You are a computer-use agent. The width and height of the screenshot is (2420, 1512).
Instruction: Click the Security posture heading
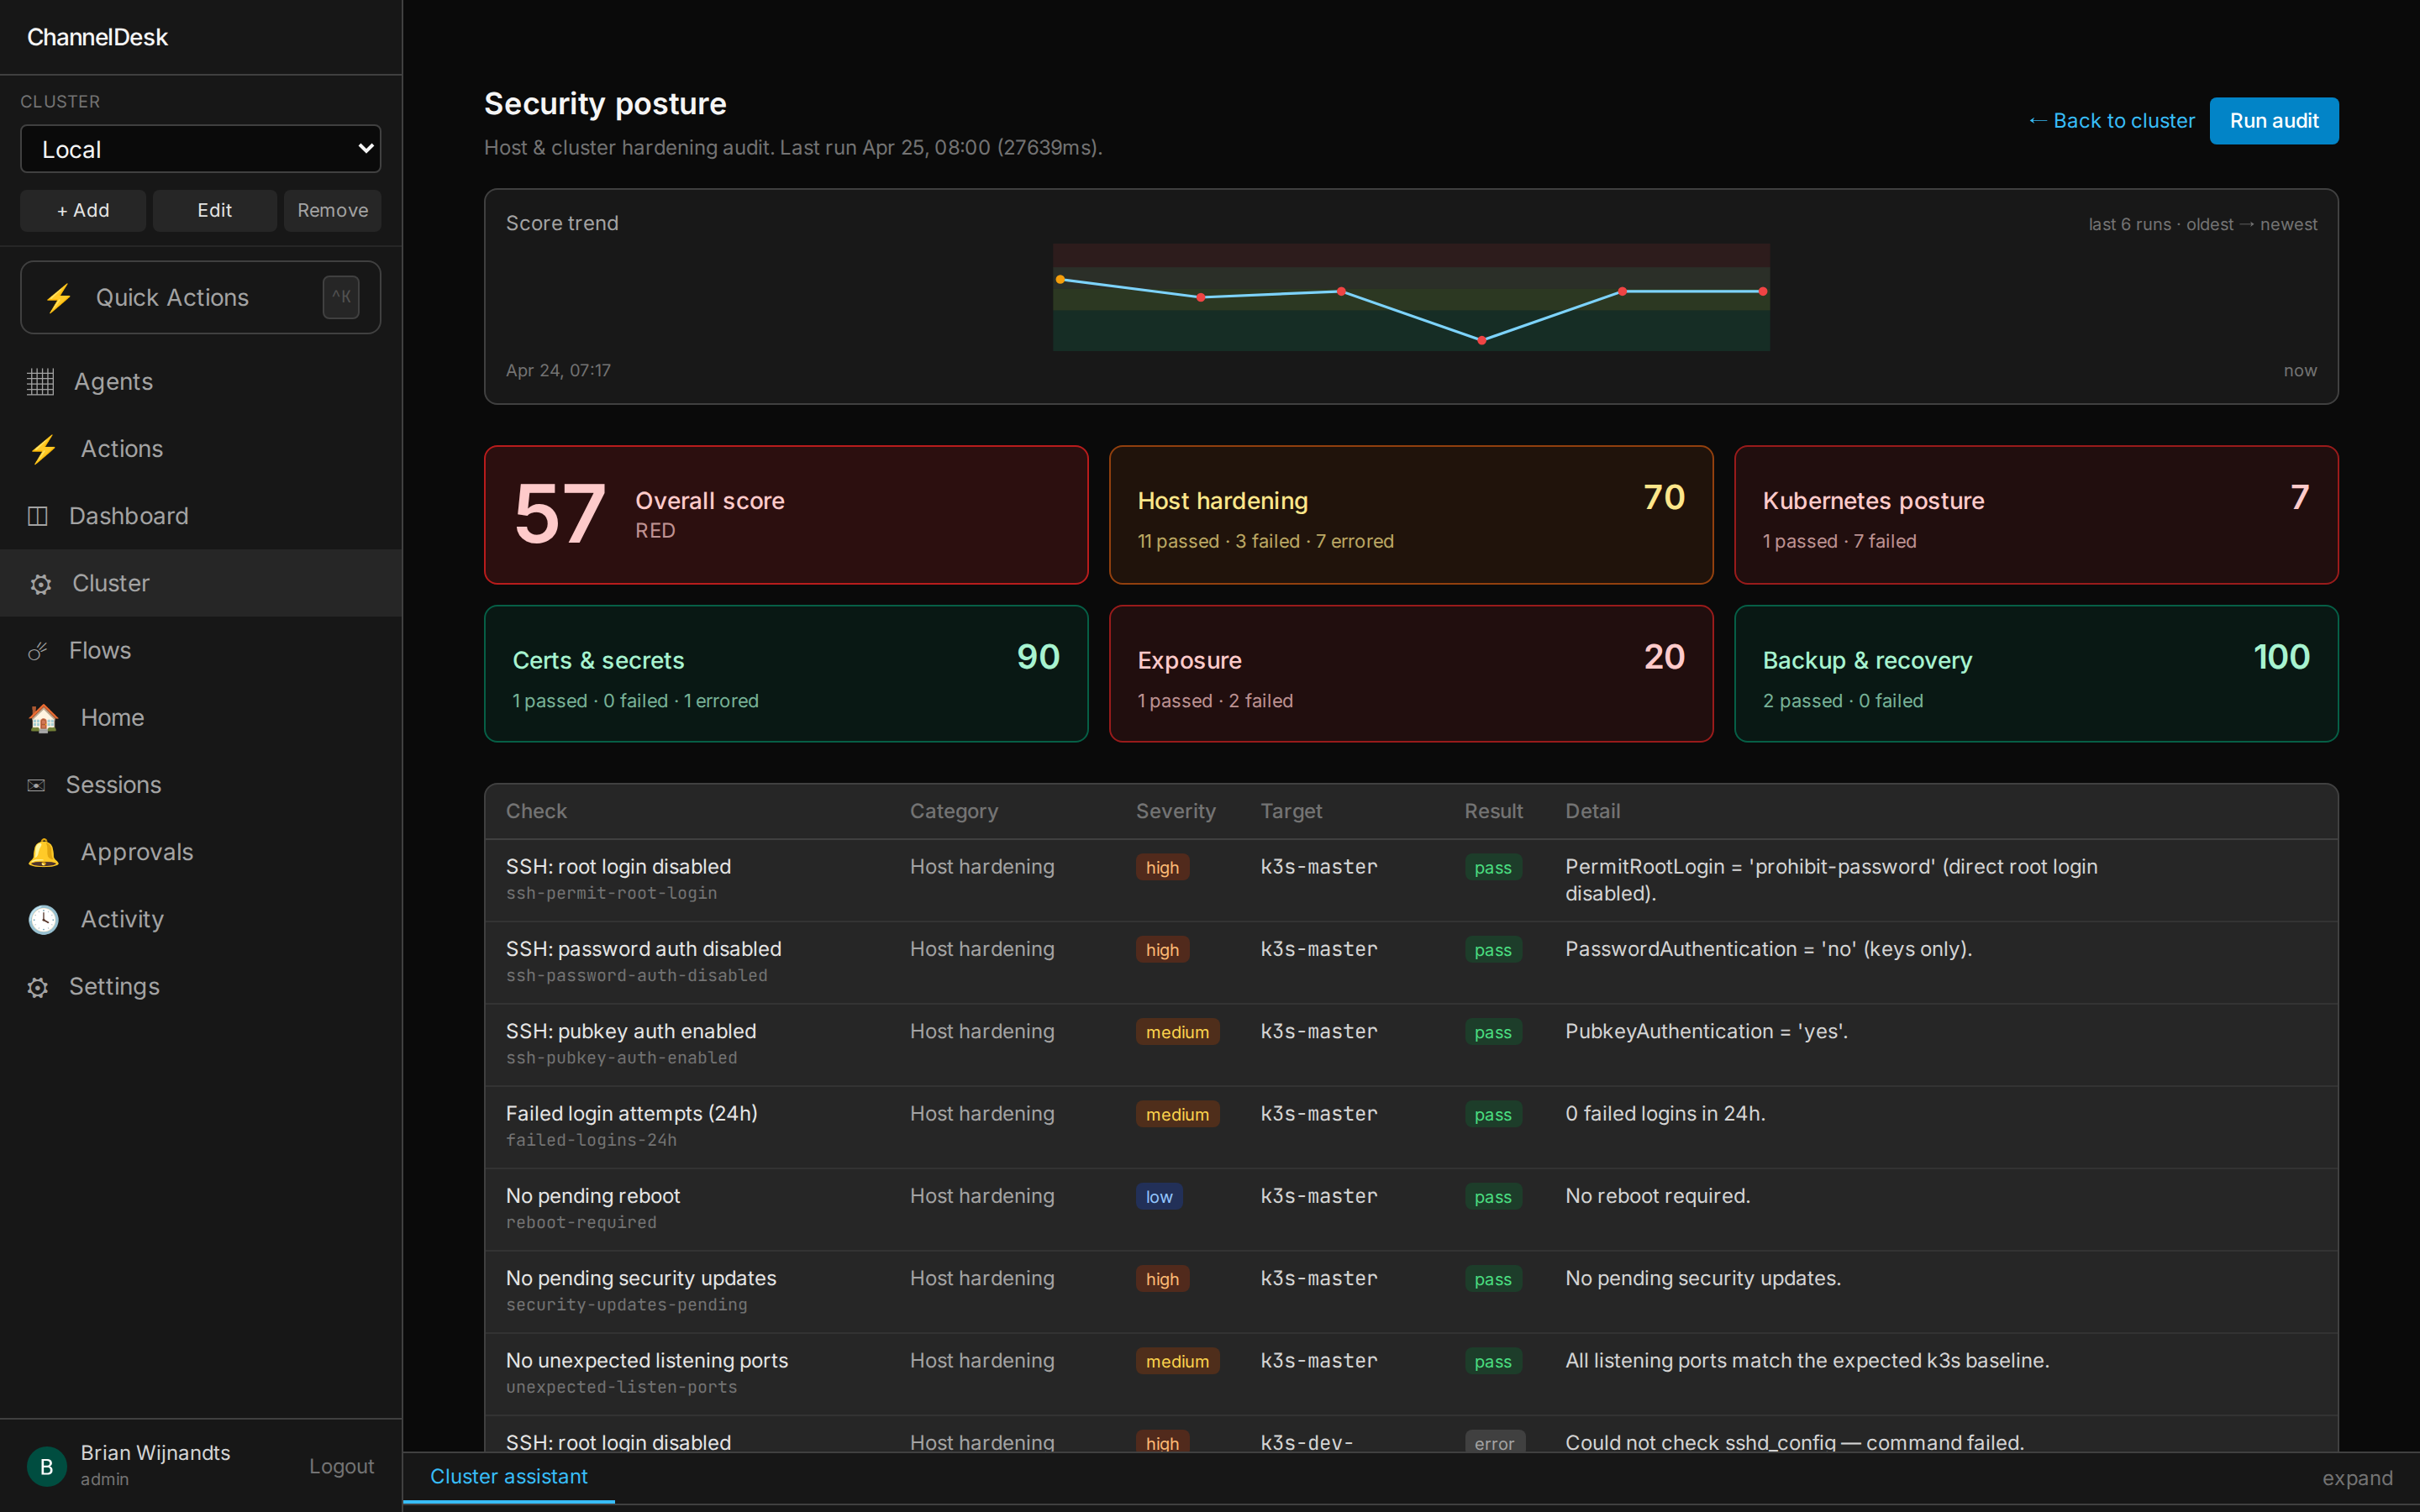pos(605,103)
